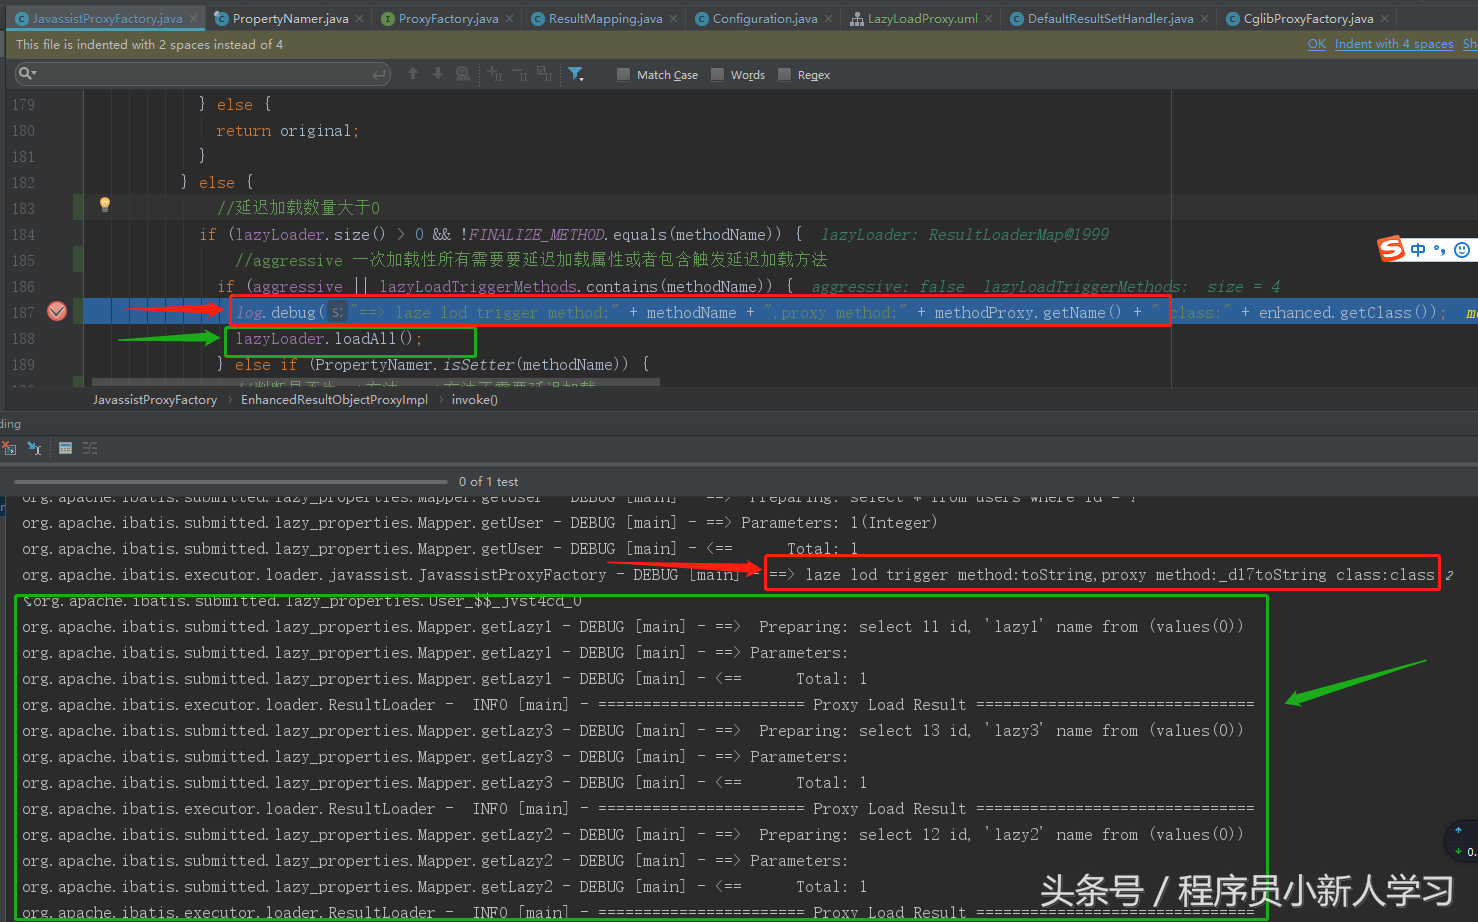Toggle punctuation mode in IME toolbar
Viewport: 1478px width, 922px height.
[x=1439, y=250]
